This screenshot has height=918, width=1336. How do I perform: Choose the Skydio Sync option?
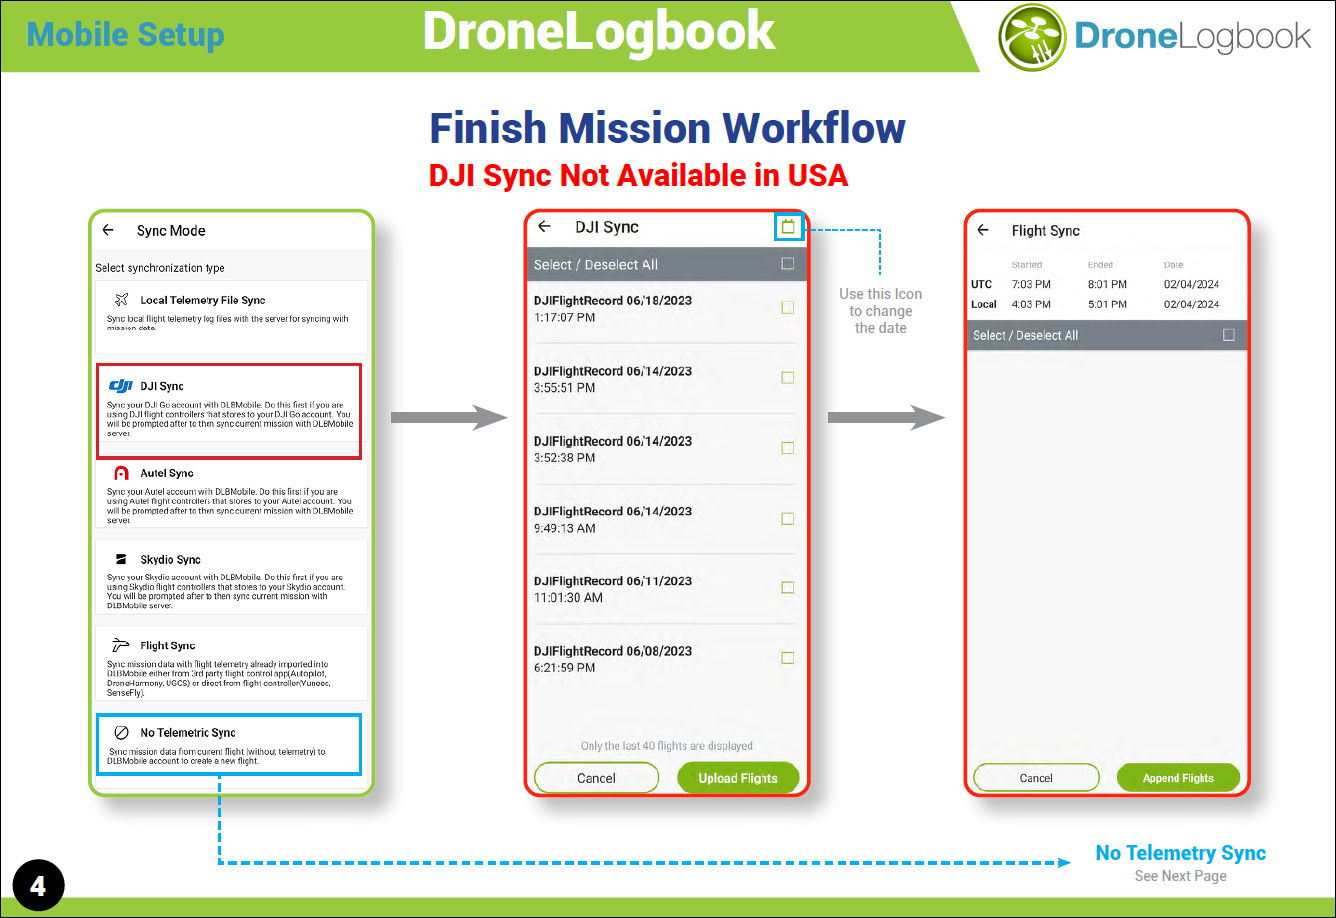(x=232, y=578)
